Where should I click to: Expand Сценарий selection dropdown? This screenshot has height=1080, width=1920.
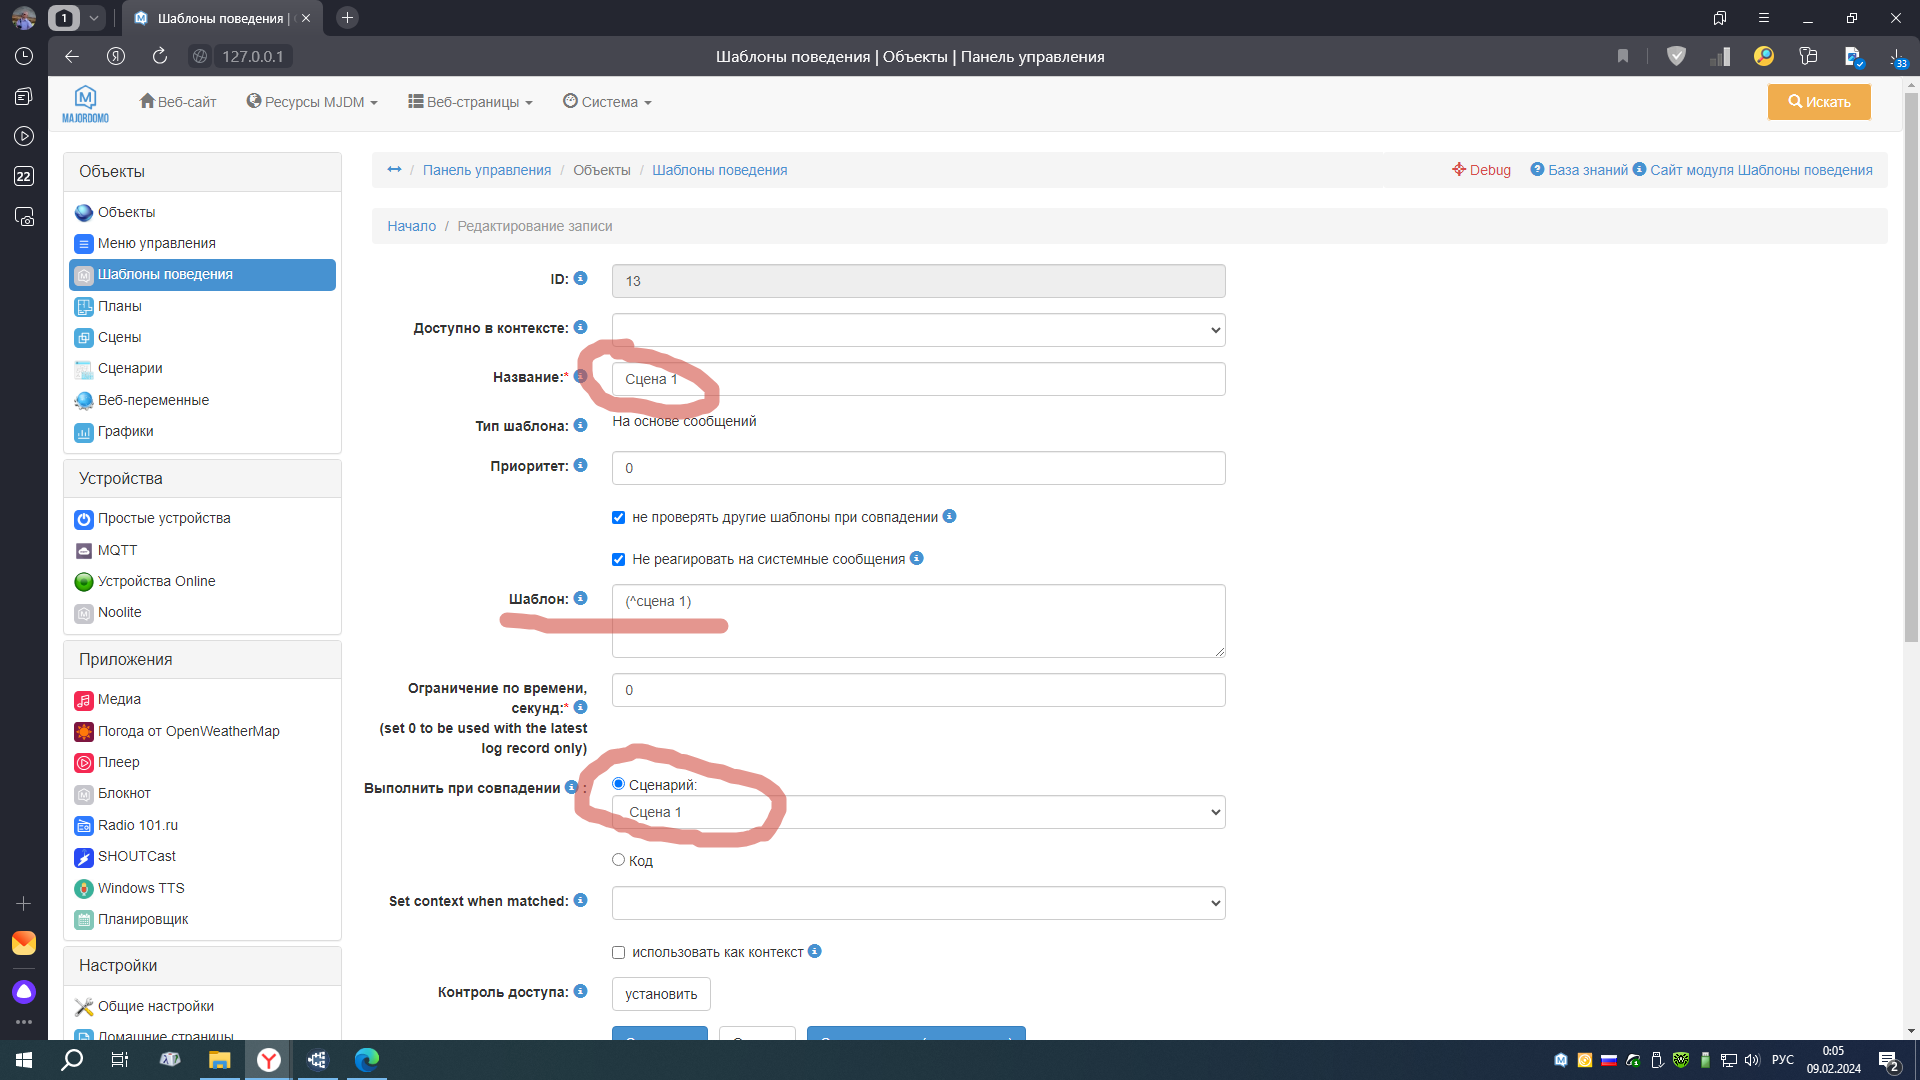pos(918,812)
